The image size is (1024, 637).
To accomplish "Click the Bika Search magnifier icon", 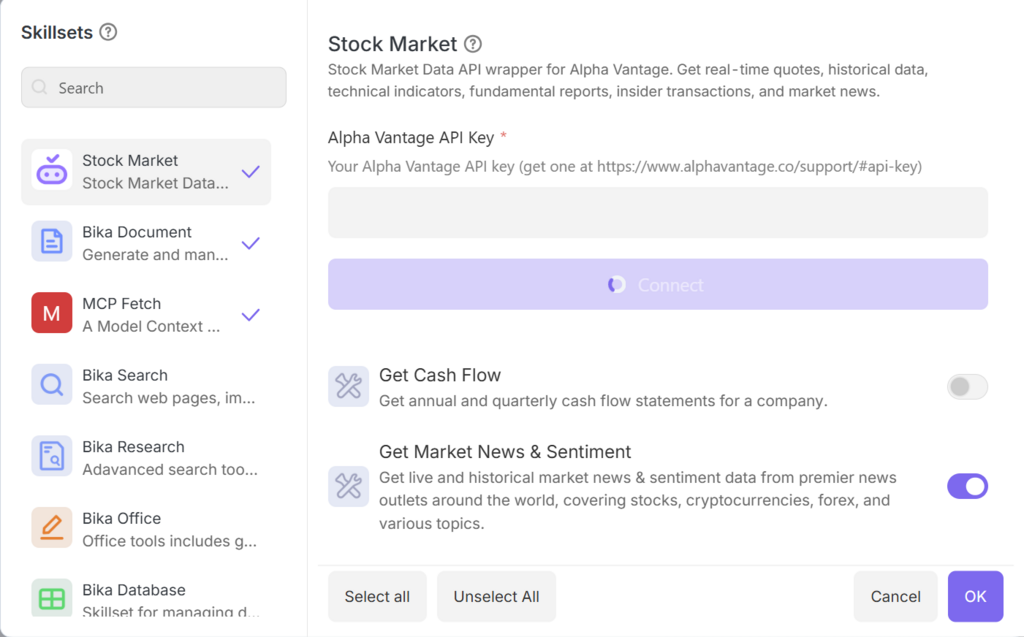I will click(52, 385).
